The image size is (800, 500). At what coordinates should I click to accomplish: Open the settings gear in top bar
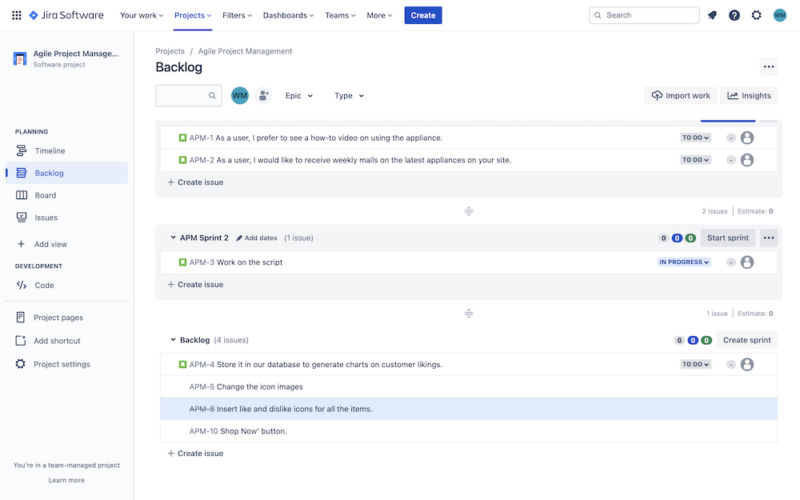[757, 15]
